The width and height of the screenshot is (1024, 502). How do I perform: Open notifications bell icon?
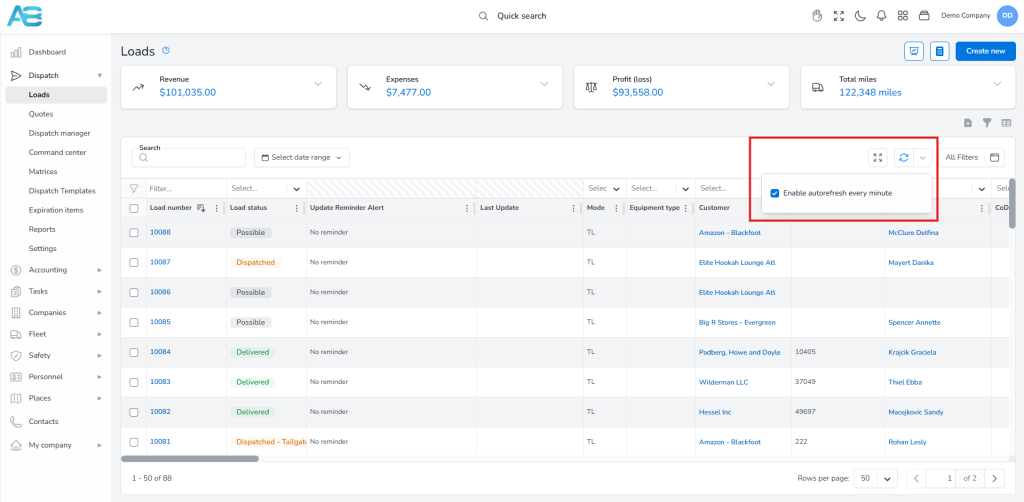pyautogui.click(x=882, y=16)
